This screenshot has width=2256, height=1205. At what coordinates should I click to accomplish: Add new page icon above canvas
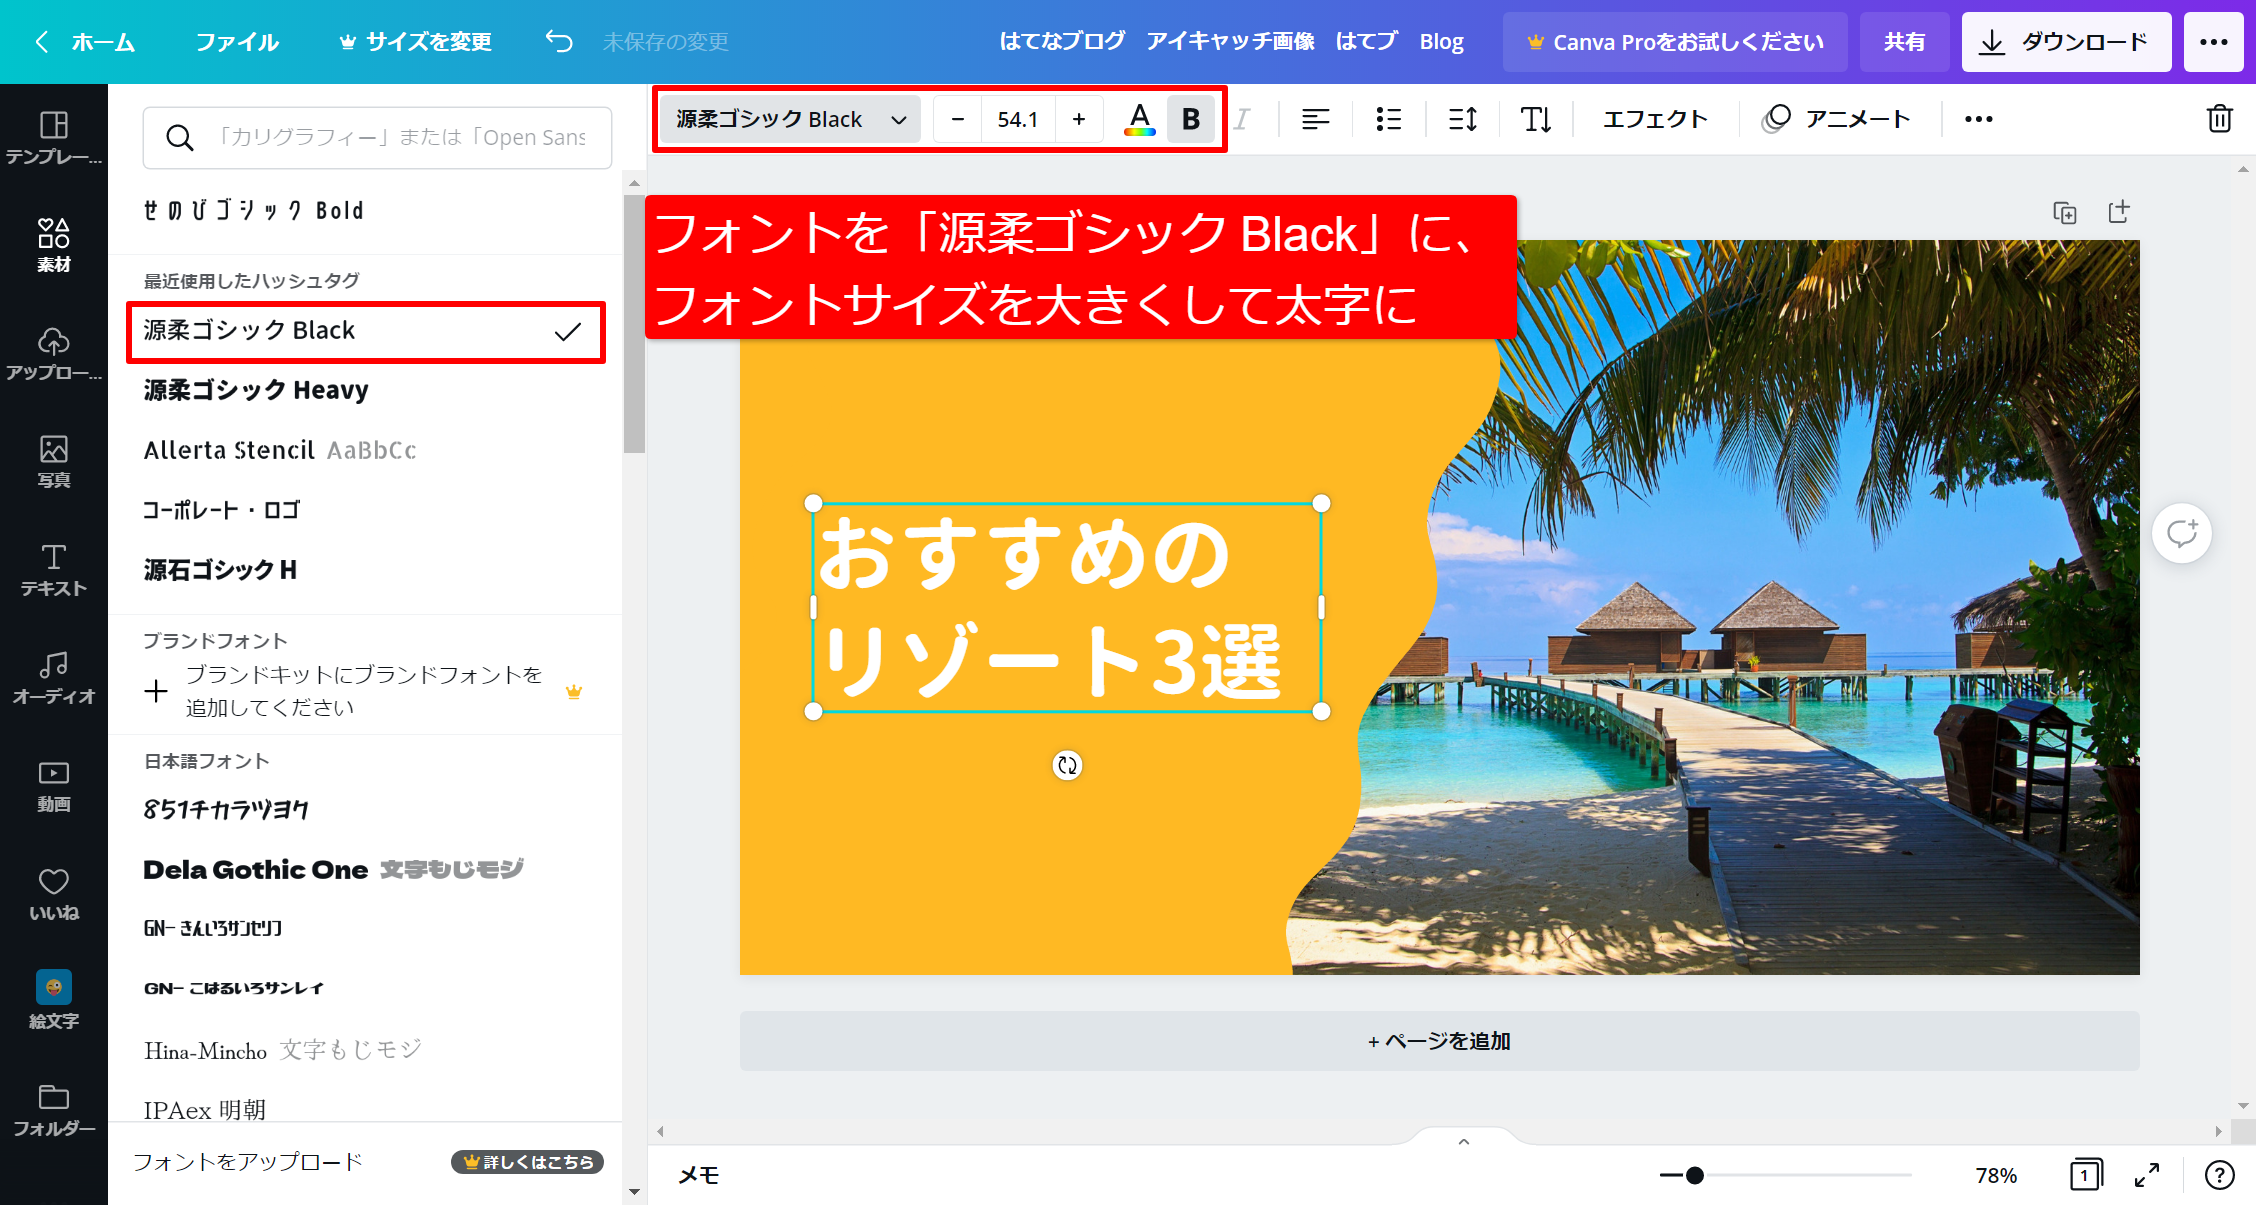(x=2118, y=212)
